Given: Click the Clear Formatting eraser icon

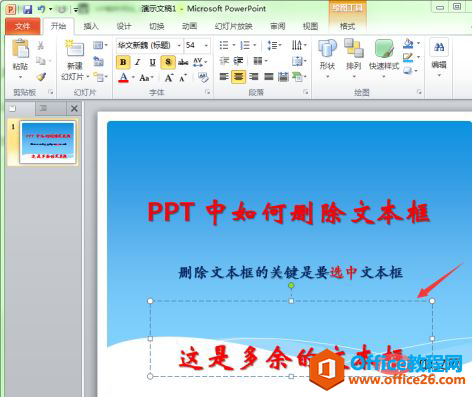Looking at the screenshot, I should 203,78.
